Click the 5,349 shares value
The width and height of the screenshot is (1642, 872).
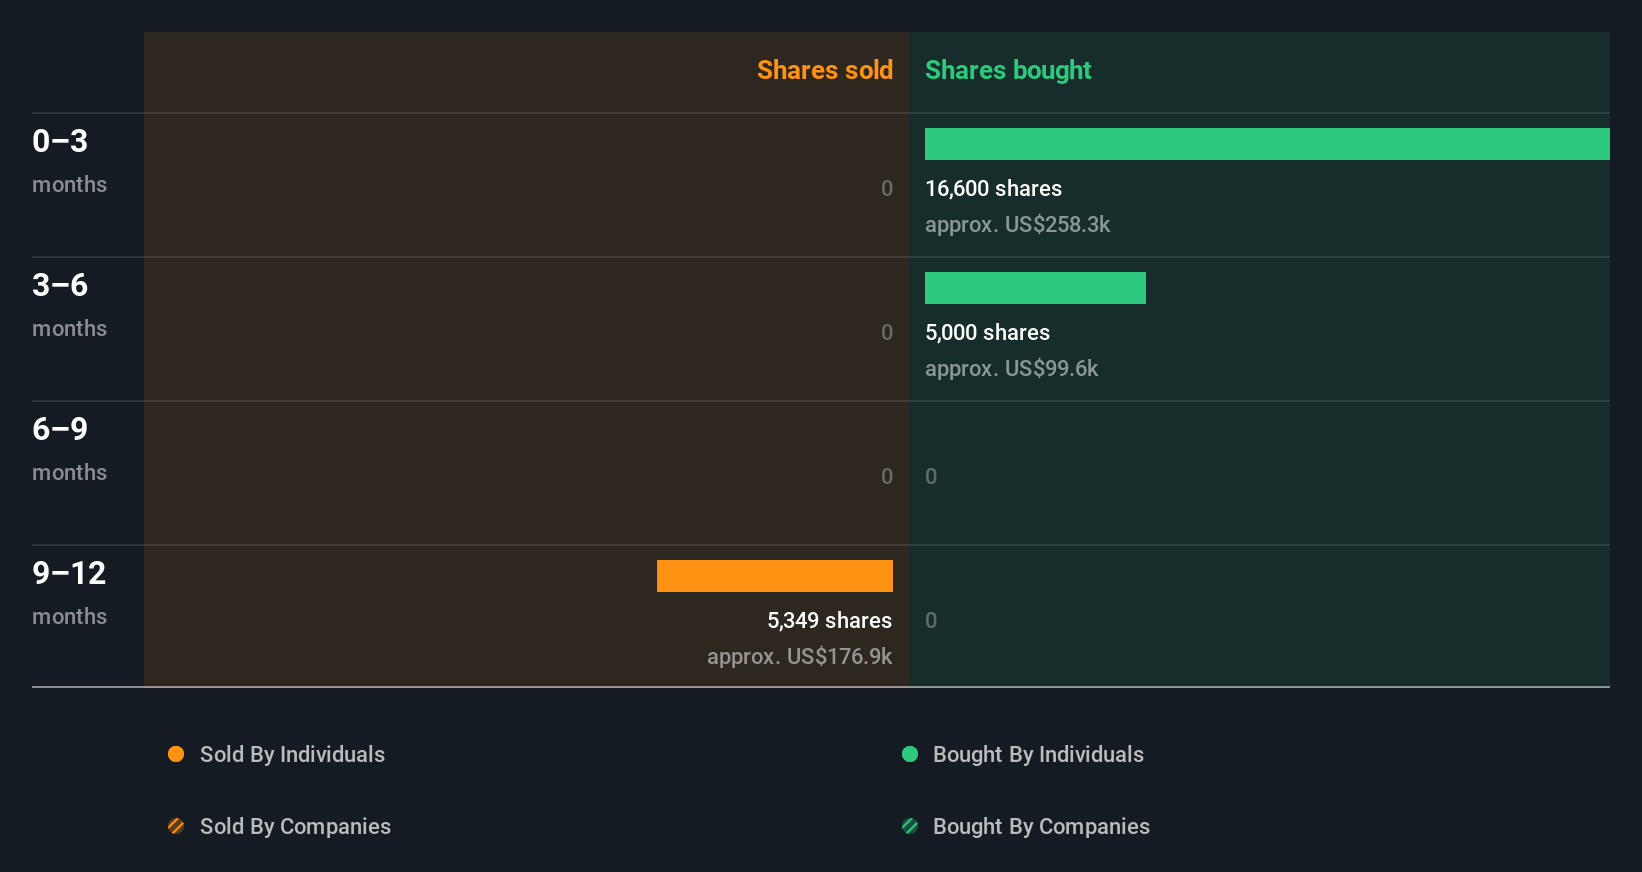830,621
